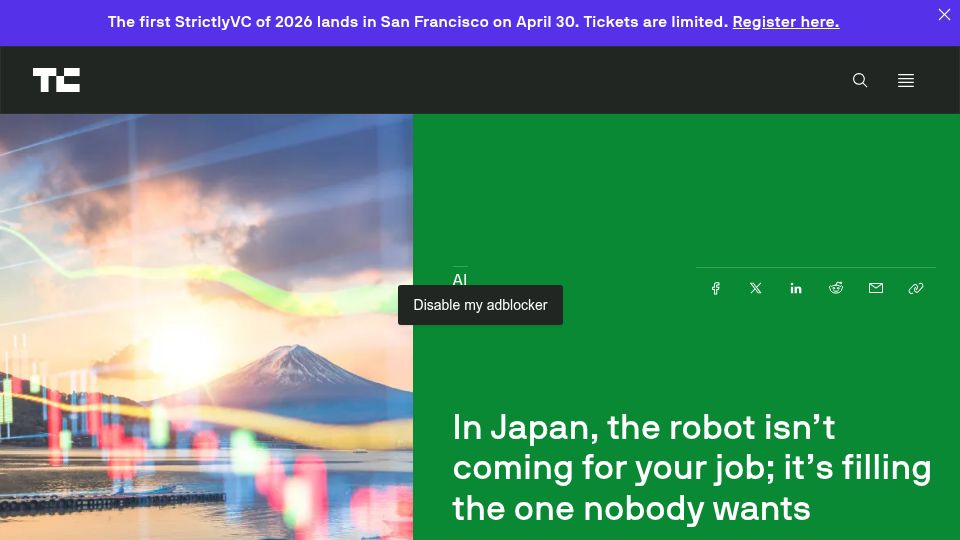The height and width of the screenshot is (540, 960).
Task: Share the article via email icon
Action: coord(876,288)
